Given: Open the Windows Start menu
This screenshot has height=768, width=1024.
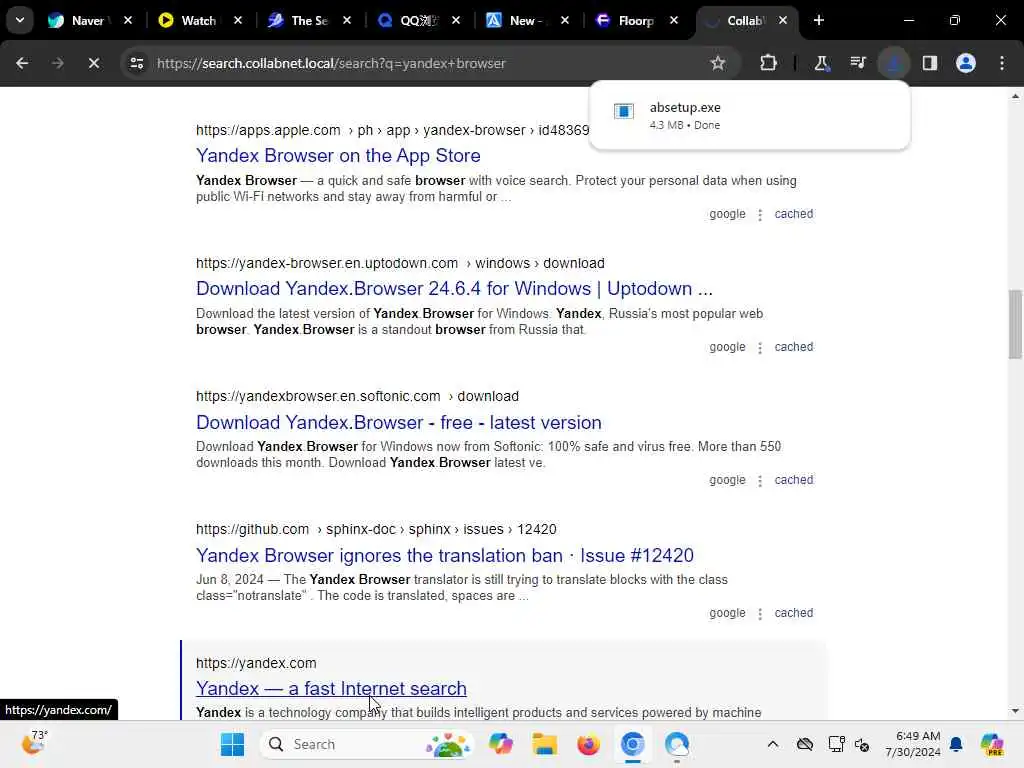Looking at the screenshot, I should pos(232,744).
